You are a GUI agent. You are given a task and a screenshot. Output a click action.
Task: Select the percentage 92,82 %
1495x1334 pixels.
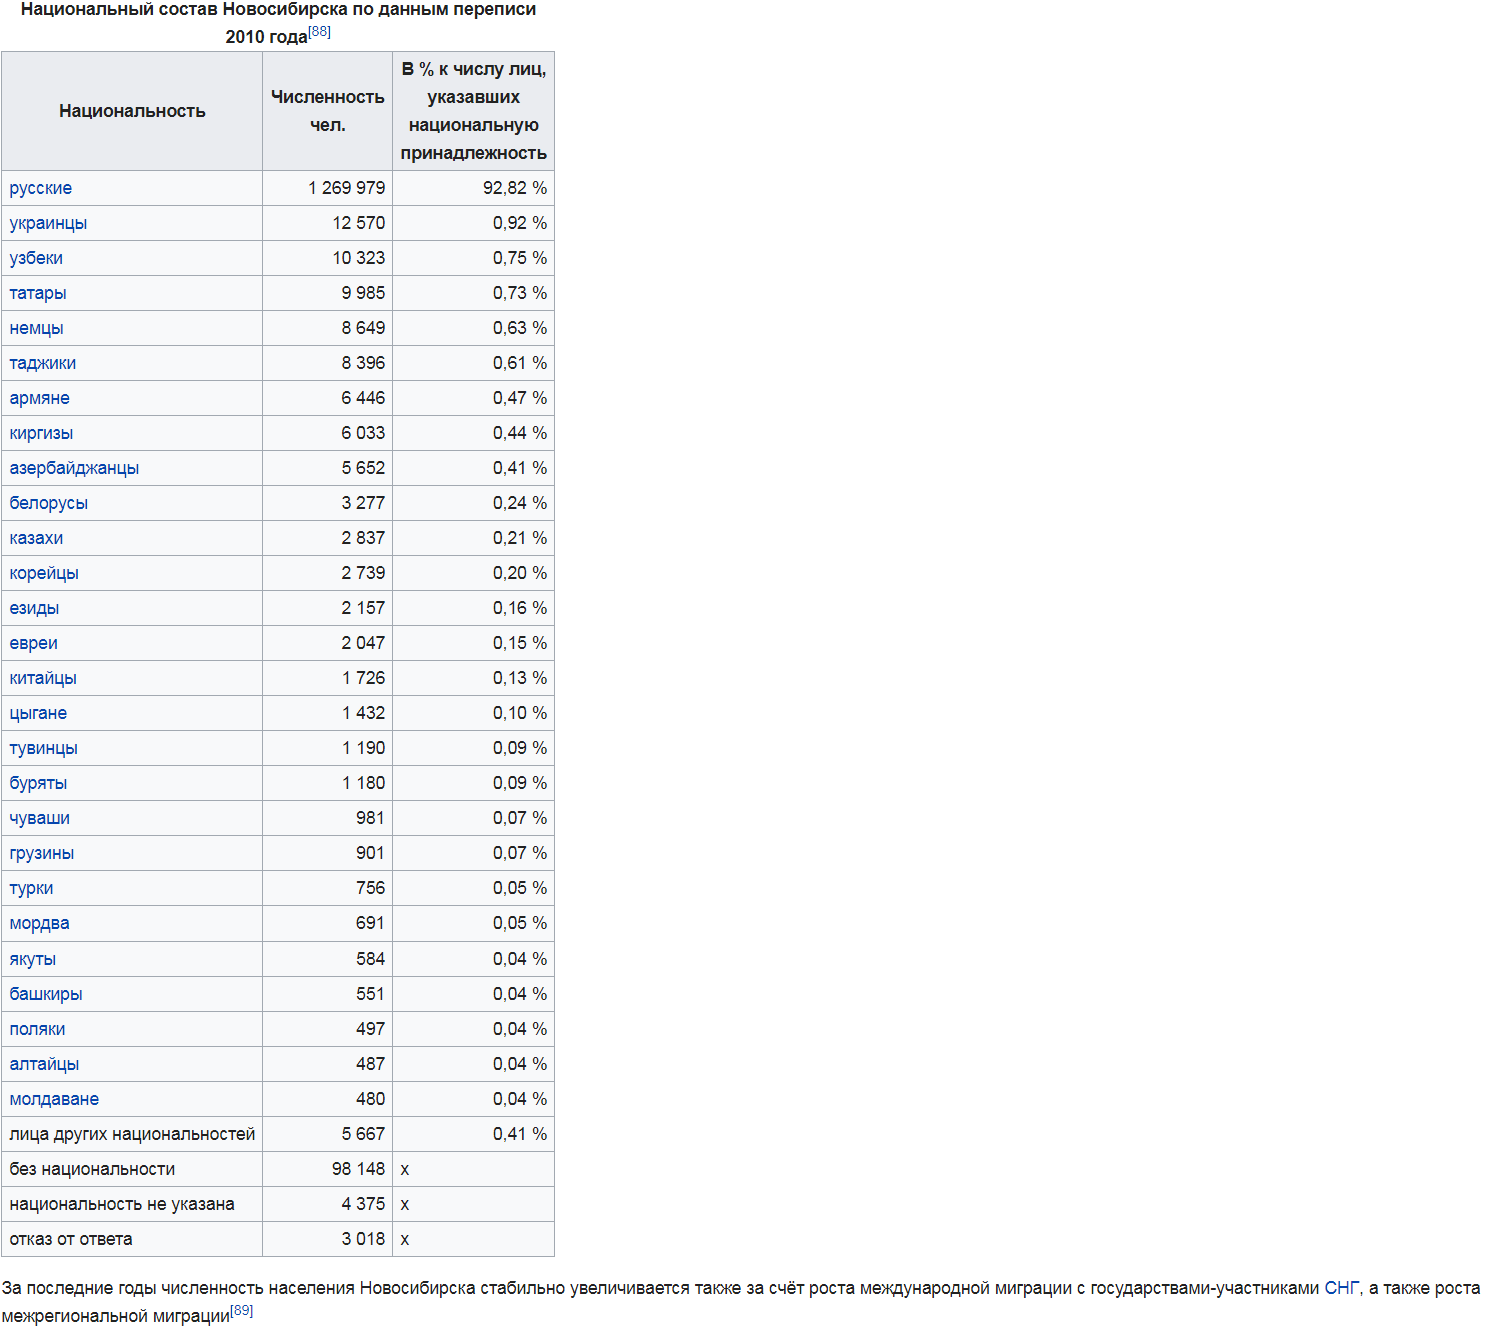pyautogui.click(x=515, y=188)
